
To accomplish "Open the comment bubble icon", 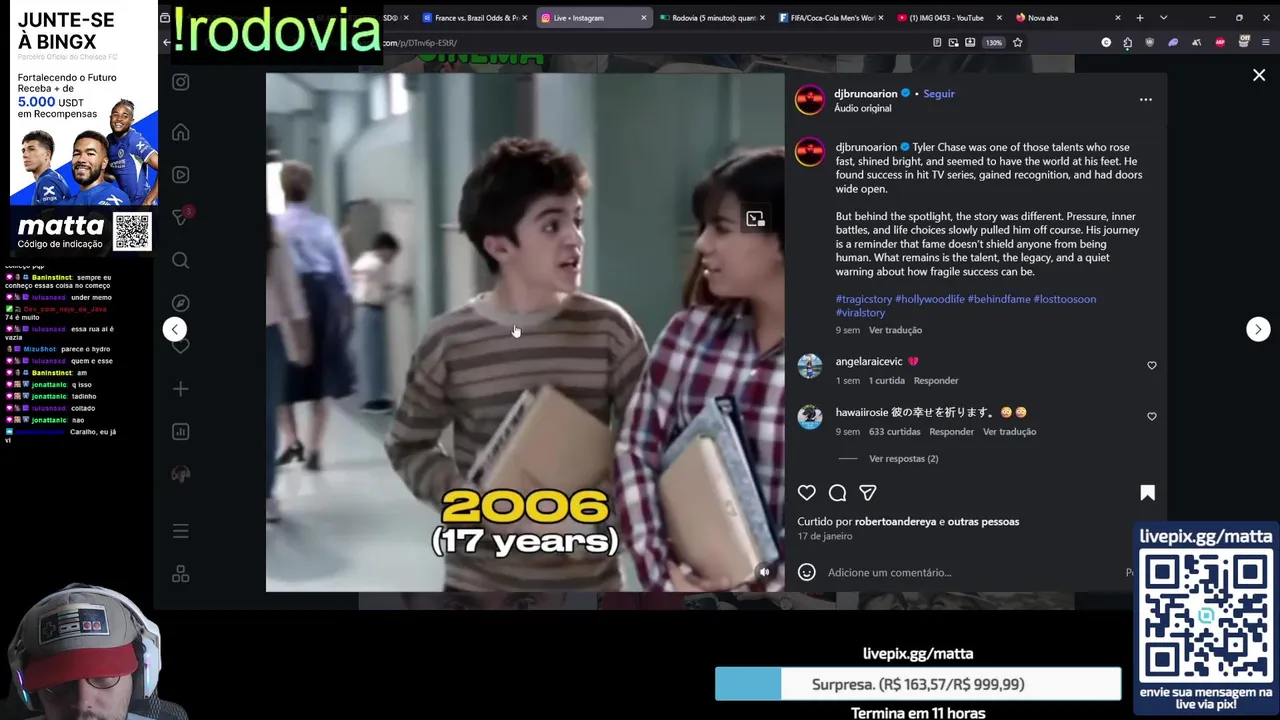I will point(837,492).
